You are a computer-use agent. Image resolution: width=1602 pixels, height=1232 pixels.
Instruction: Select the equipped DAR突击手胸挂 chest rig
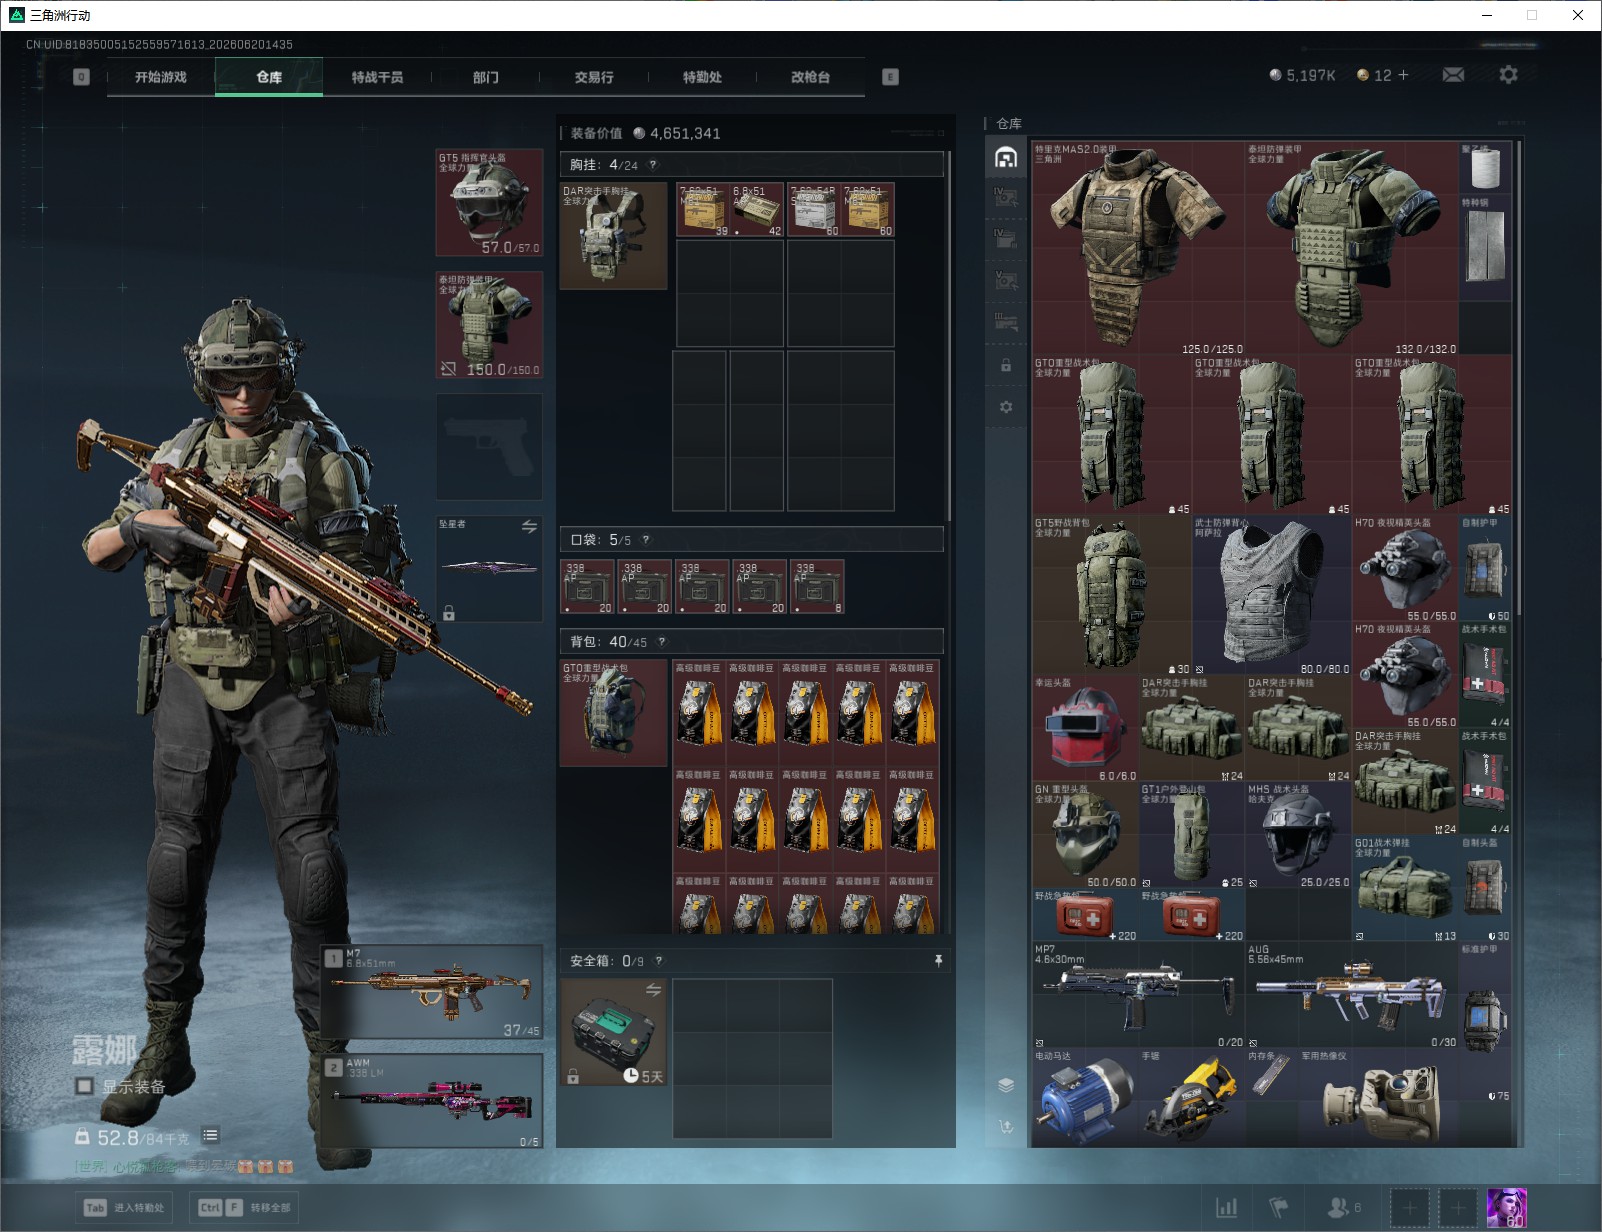click(613, 235)
